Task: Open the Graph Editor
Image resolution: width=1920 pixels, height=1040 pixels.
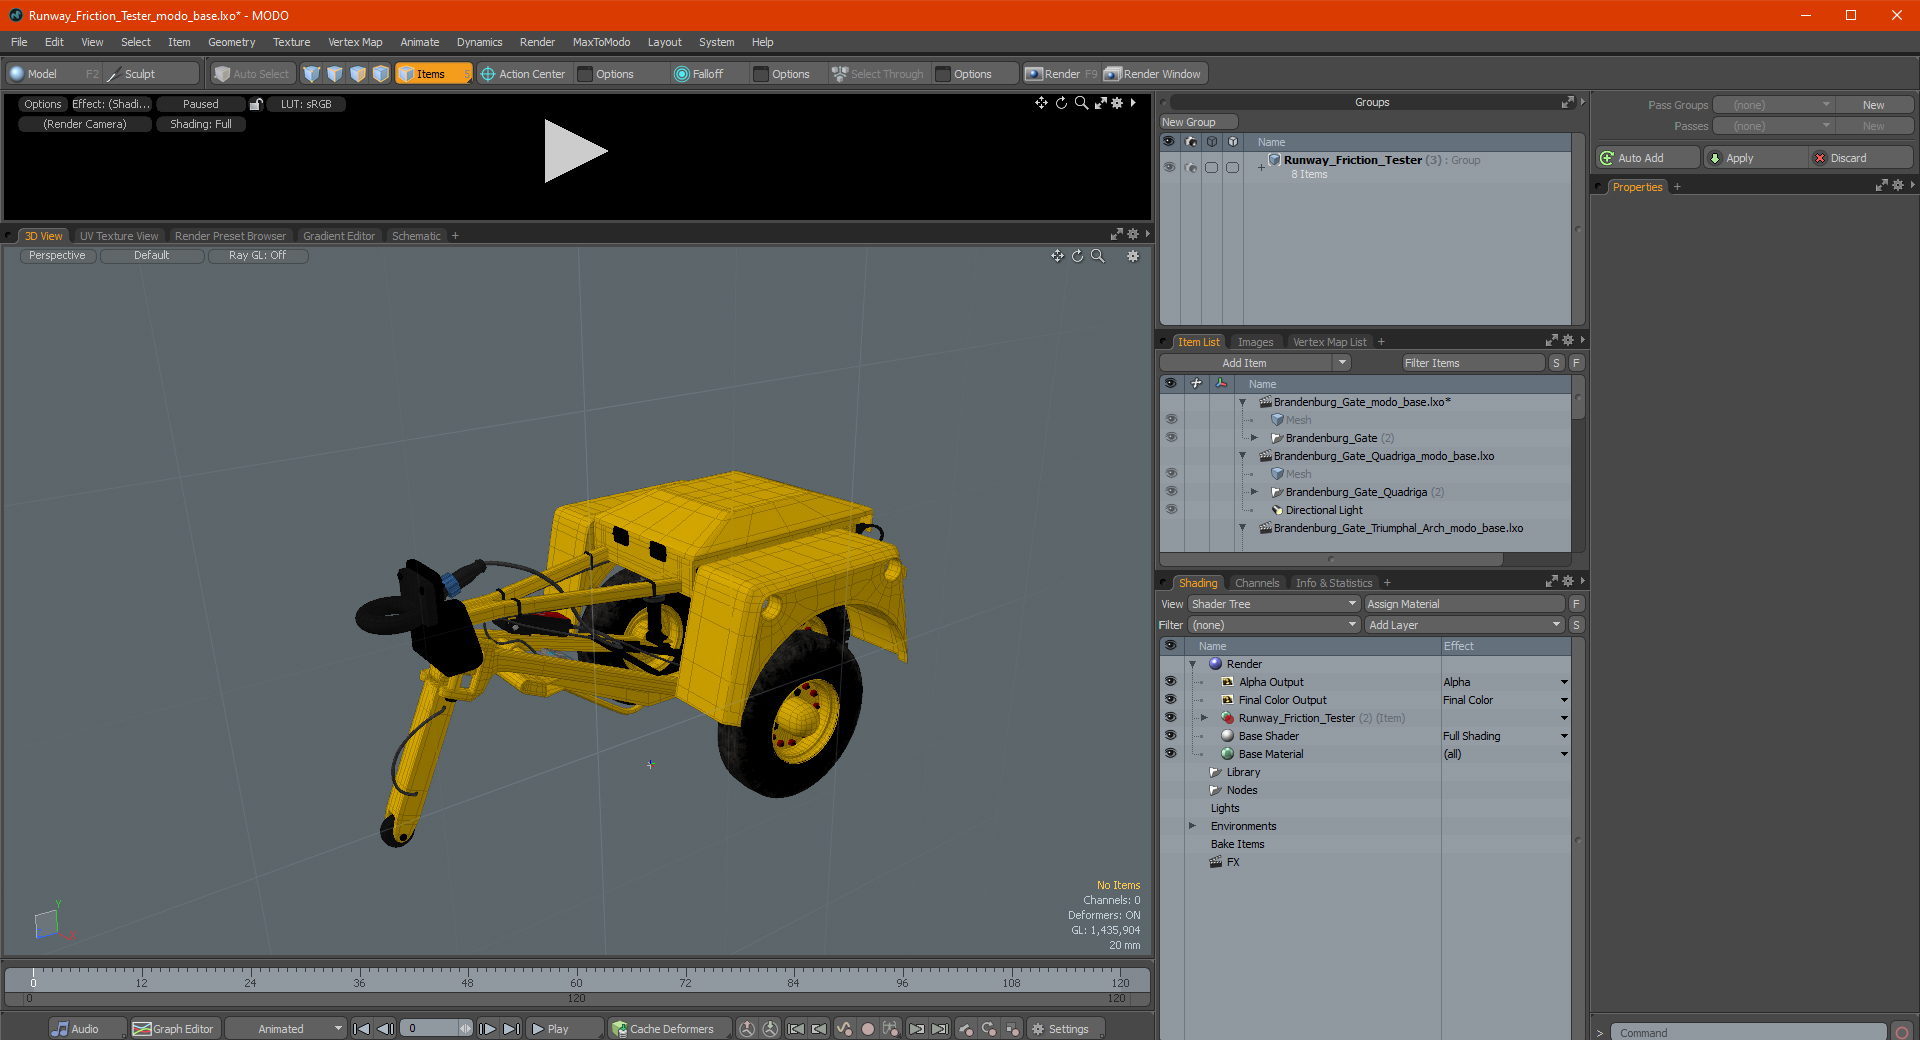Action: point(174,1028)
